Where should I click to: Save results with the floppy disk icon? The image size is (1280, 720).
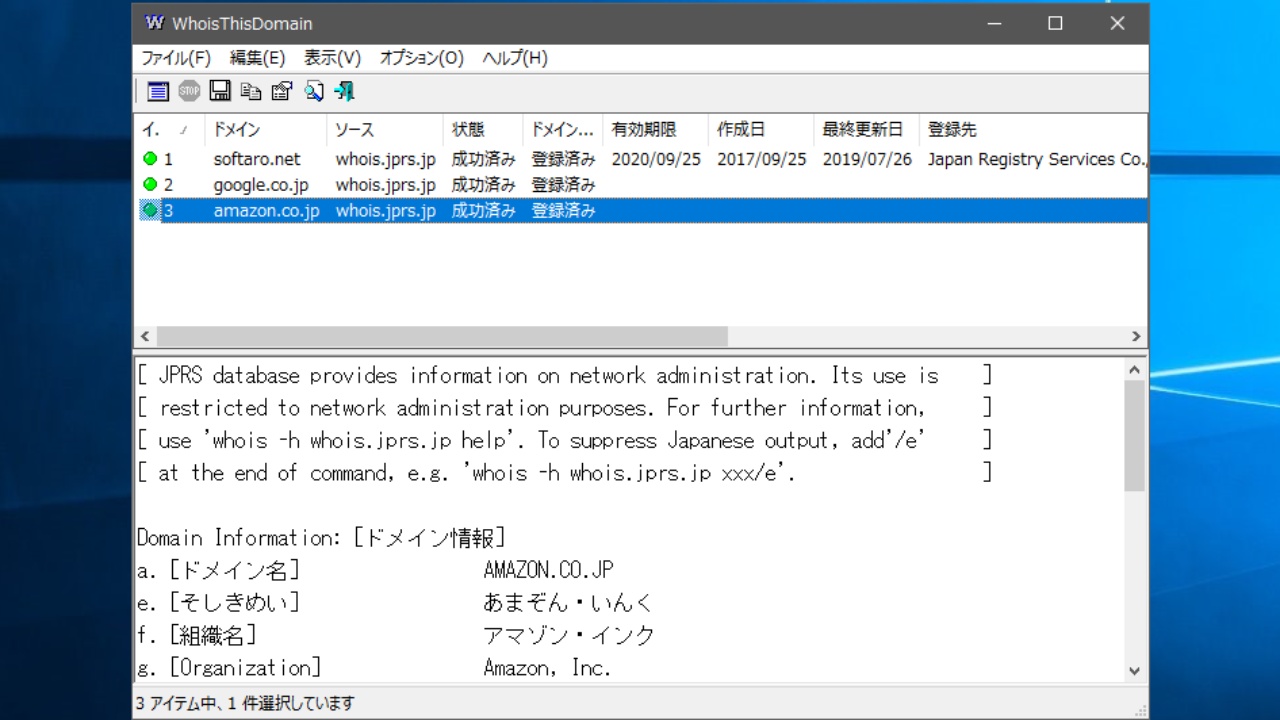220,91
